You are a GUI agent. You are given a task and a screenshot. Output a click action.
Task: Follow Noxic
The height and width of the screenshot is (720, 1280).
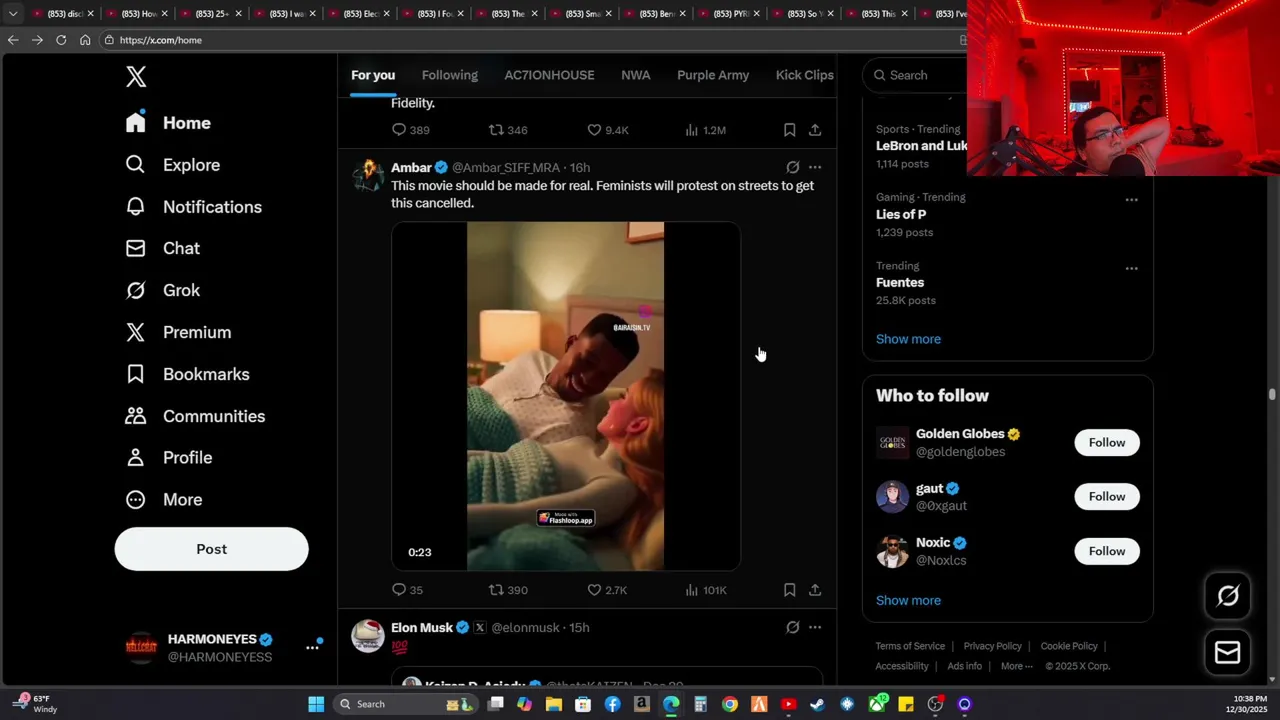pos(1107,551)
